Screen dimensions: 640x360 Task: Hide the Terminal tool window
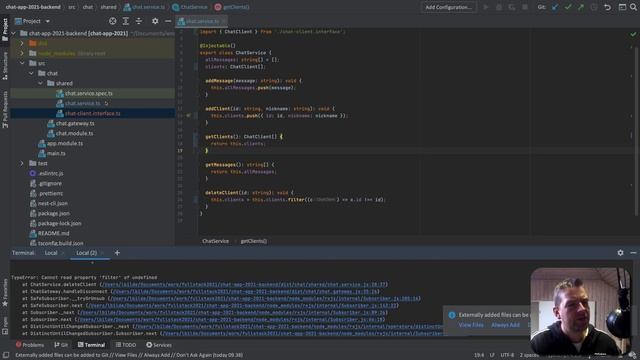[633, 253]
